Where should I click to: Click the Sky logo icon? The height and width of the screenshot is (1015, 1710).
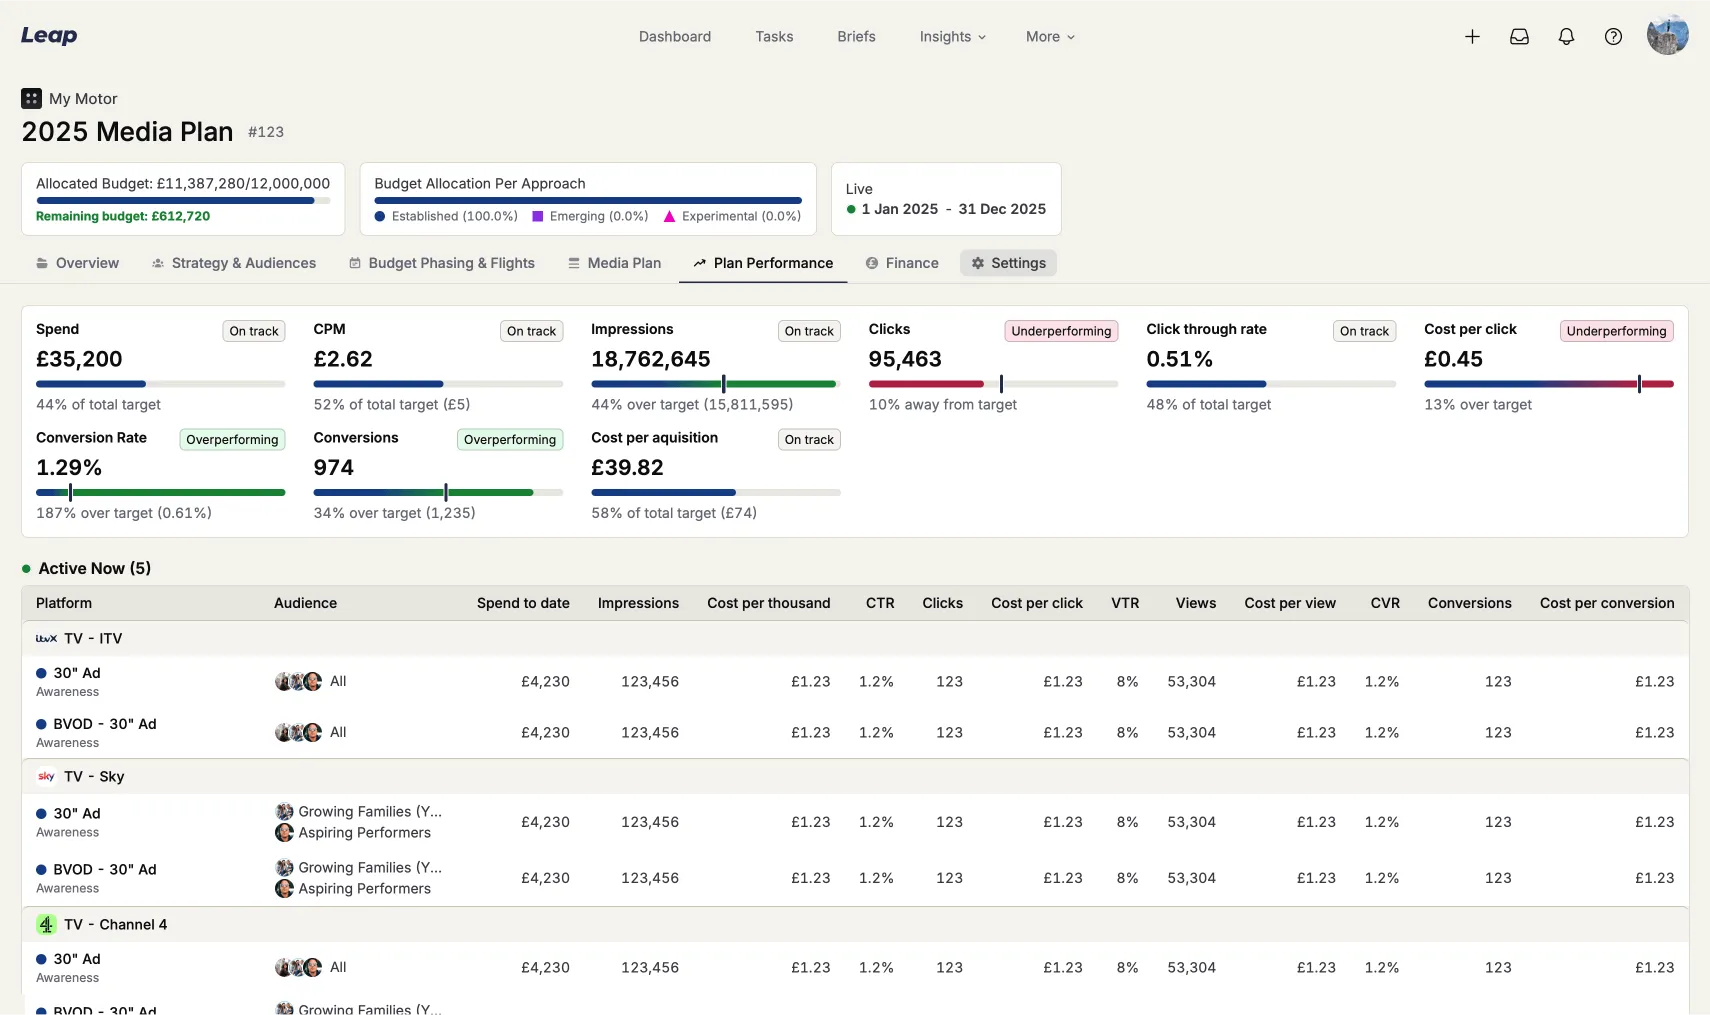tap(46, 777)
